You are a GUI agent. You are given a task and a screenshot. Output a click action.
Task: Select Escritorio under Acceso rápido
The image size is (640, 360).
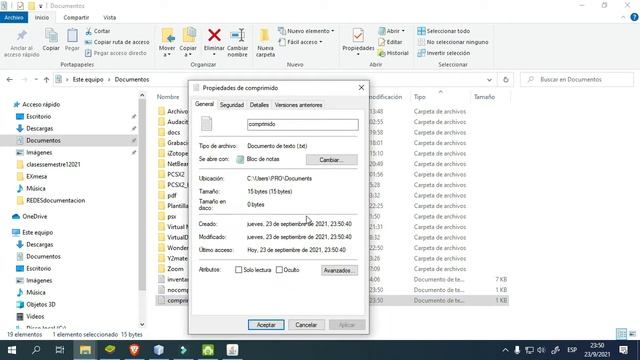(x=38, y=116)
